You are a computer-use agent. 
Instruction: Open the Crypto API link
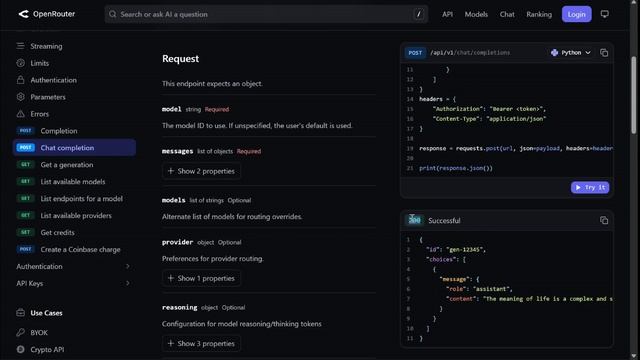[47, 350]
